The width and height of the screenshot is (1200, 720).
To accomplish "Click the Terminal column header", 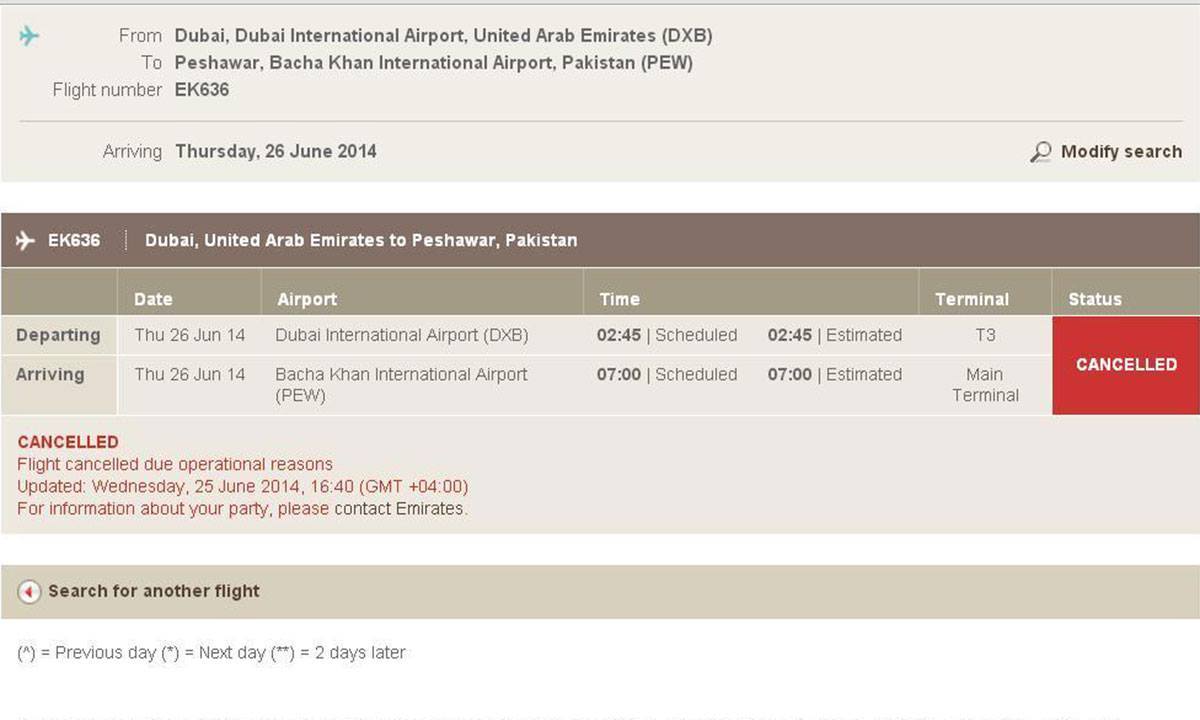I will pos(971,299).
